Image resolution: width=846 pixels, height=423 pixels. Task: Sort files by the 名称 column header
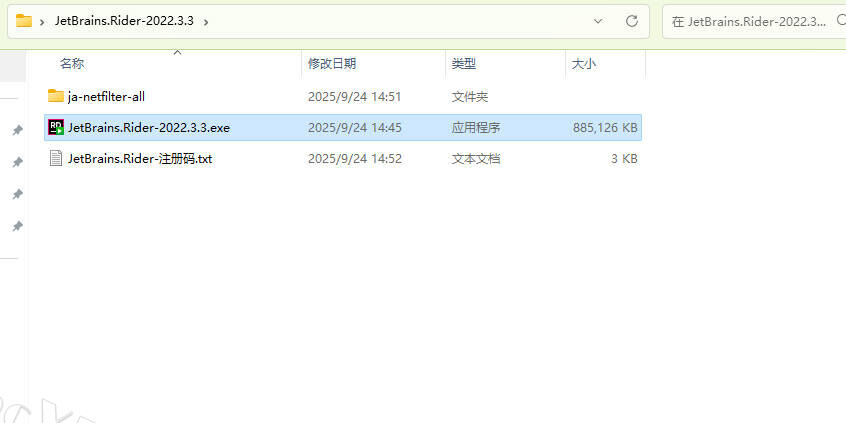pos(72,64)
